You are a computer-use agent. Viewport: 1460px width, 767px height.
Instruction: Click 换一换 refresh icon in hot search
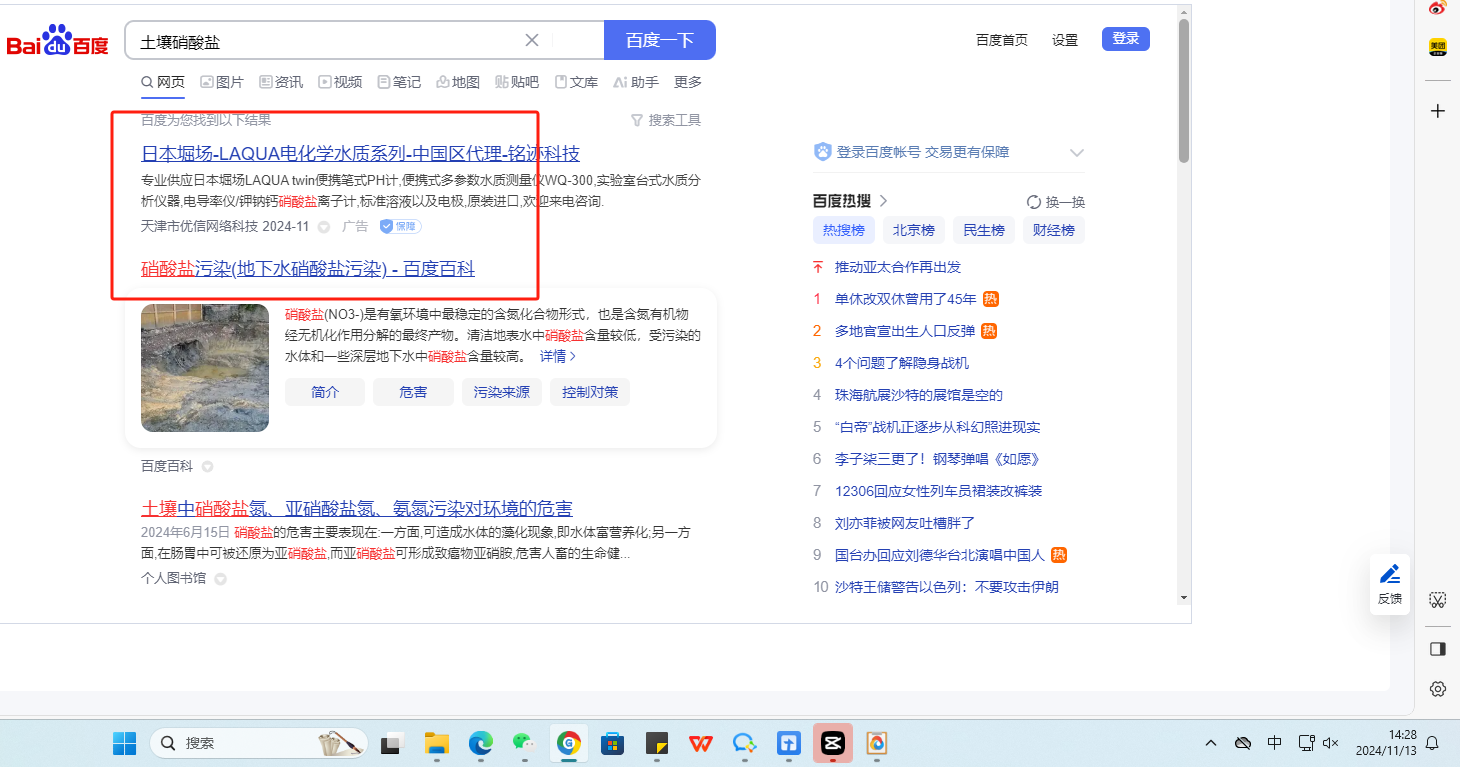[x=1034, y=202]
